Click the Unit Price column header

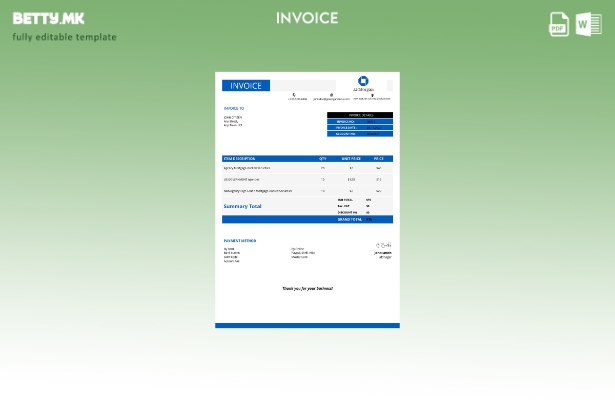[x=351, y=158]
